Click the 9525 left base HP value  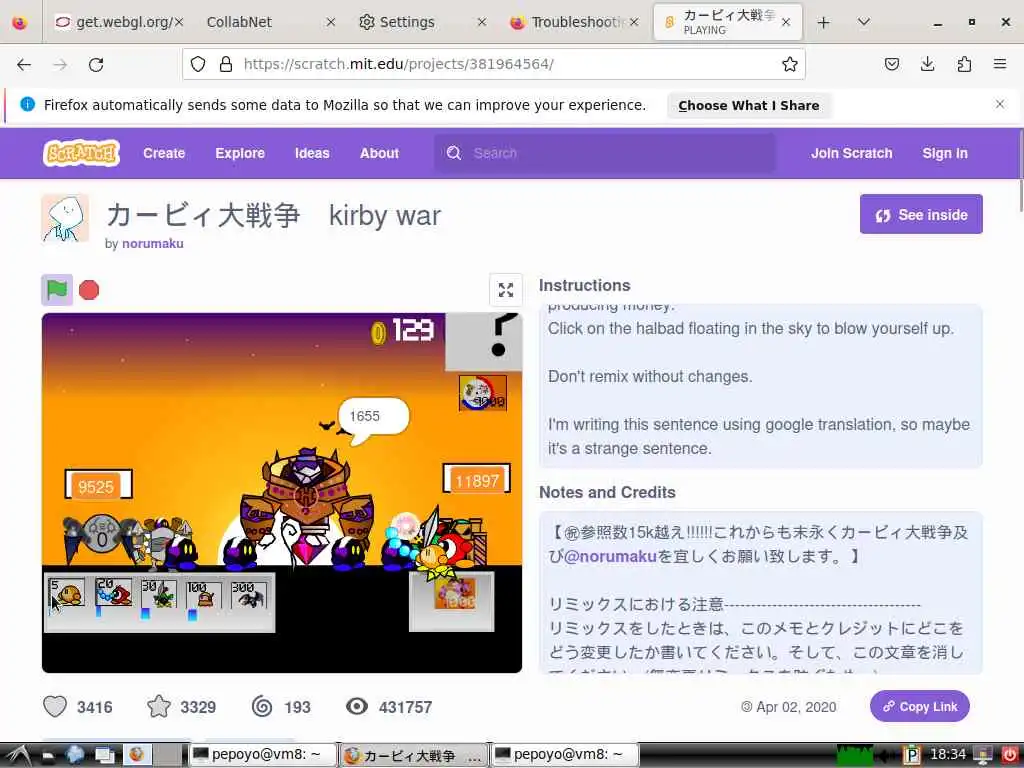point(97,485)
